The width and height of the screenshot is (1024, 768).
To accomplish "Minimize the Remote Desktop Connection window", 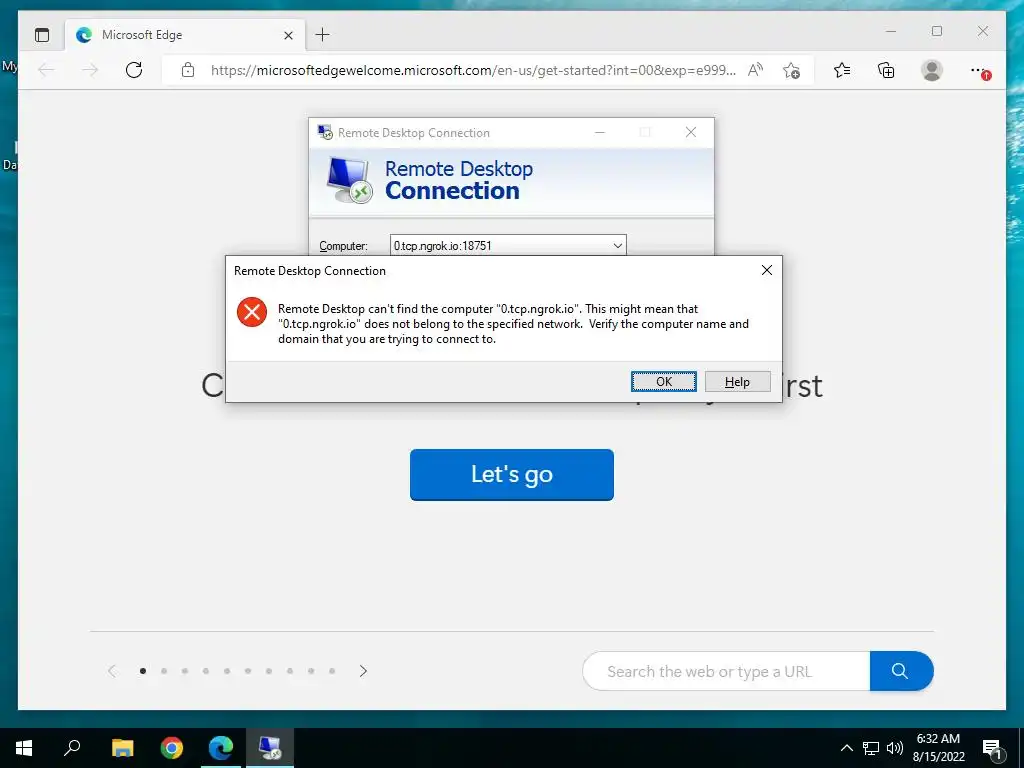I will [600, 133].
